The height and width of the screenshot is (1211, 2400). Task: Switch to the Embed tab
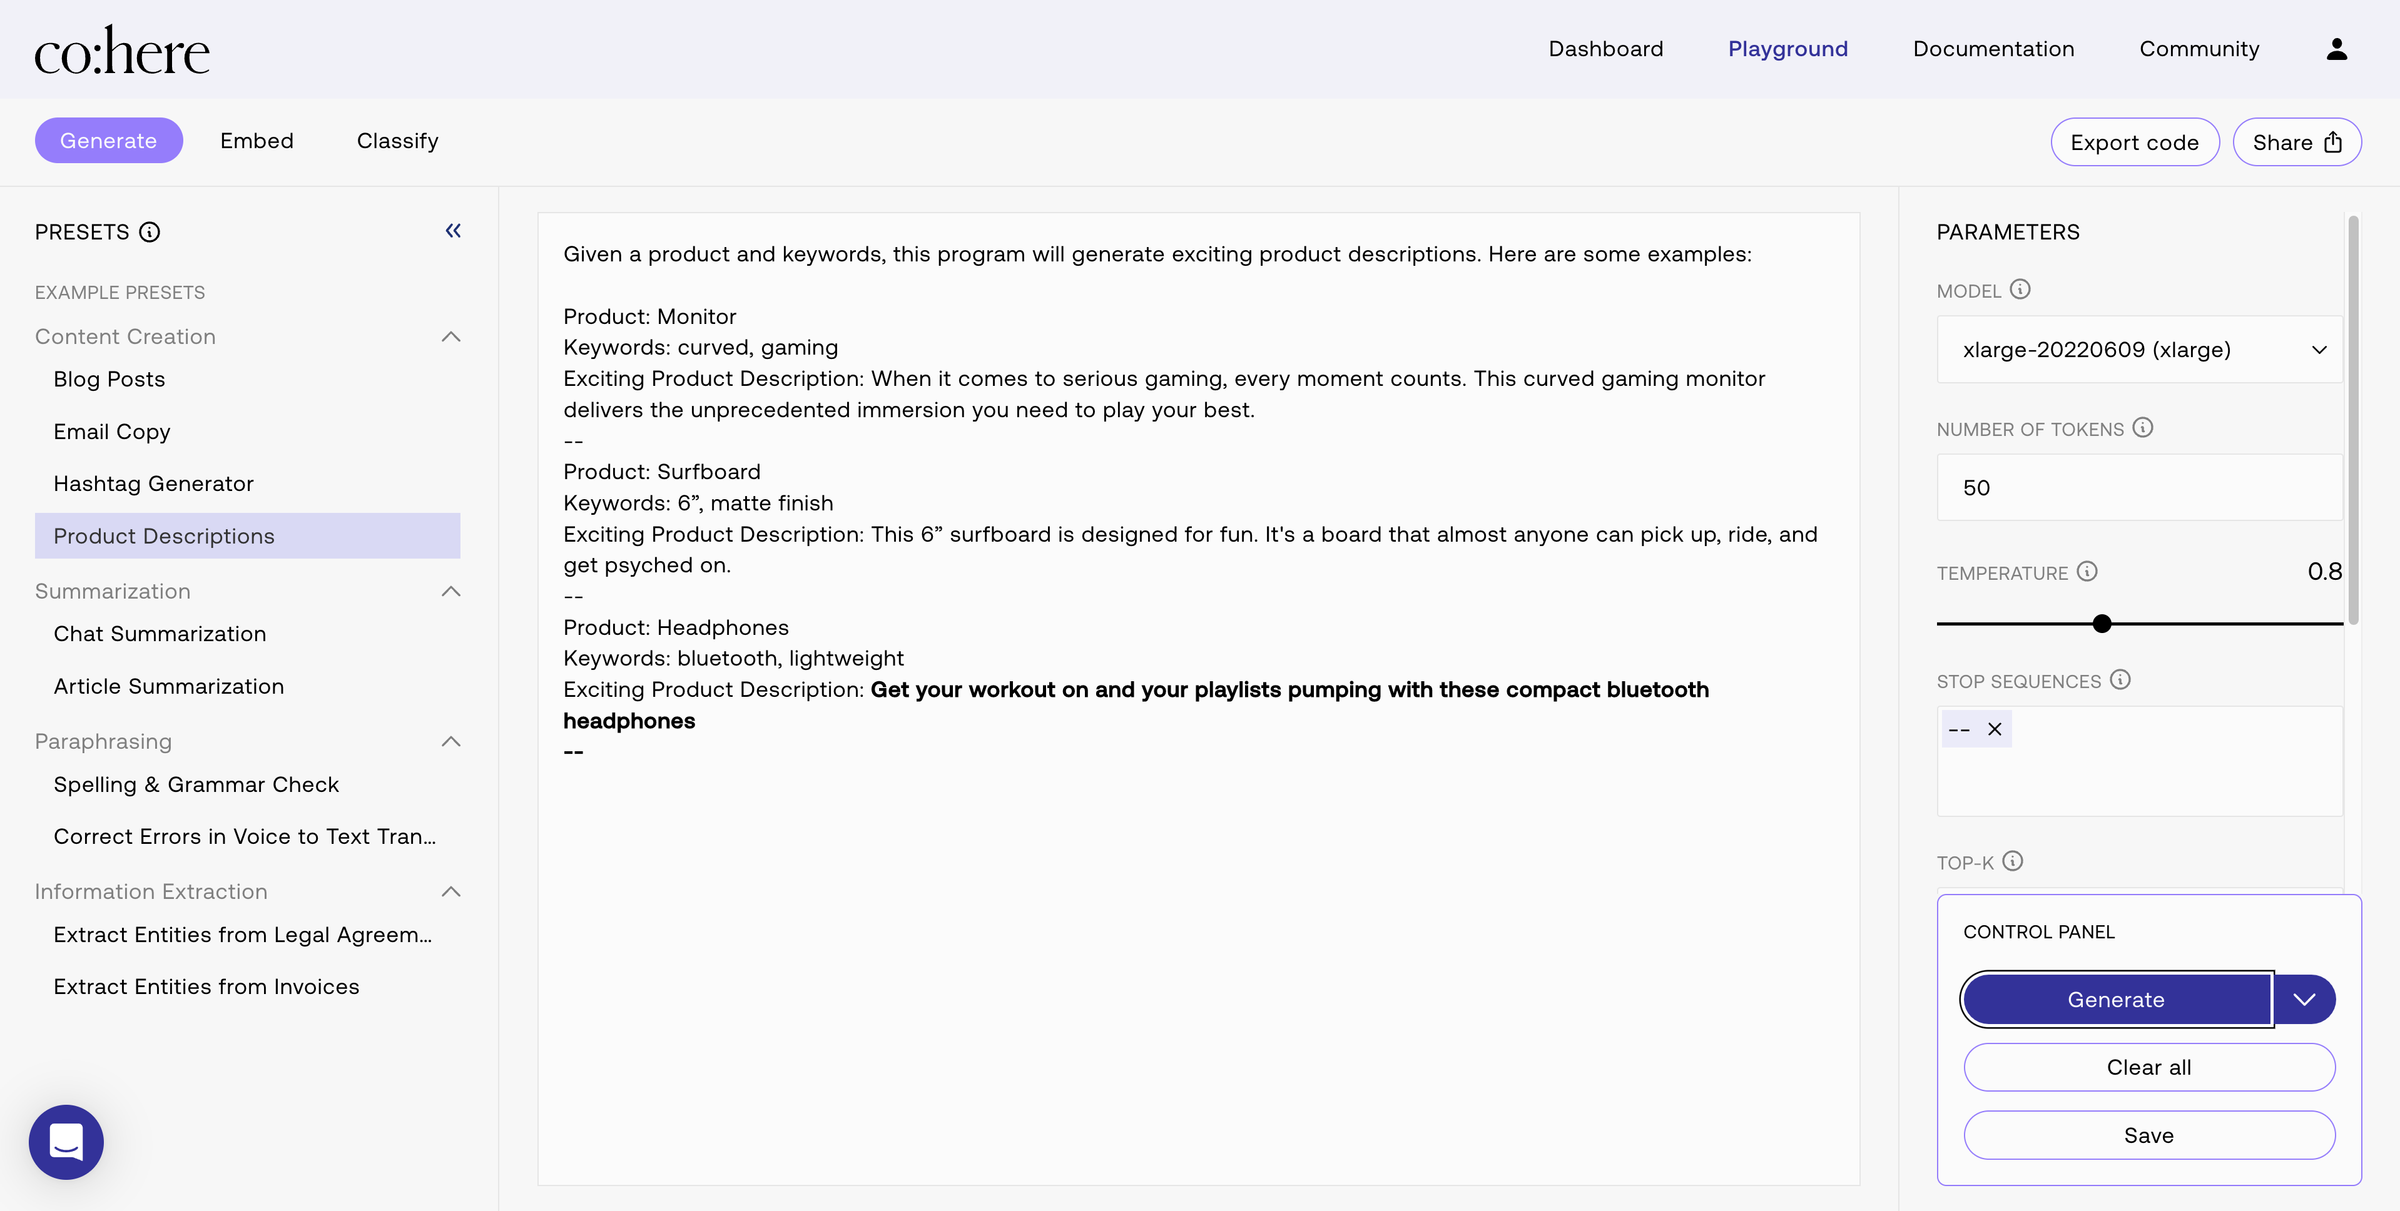[x=257, y=140]
